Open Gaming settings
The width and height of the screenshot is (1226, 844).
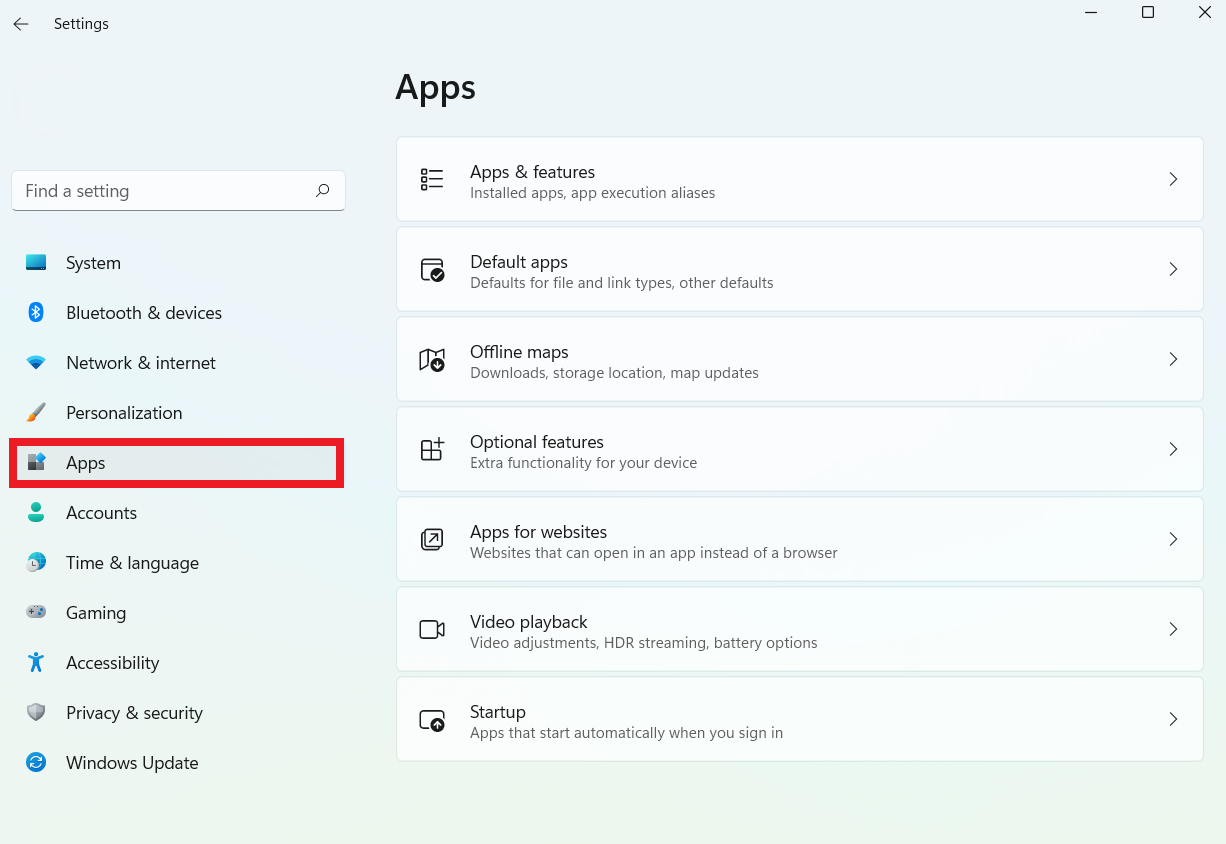pos(178,613)
